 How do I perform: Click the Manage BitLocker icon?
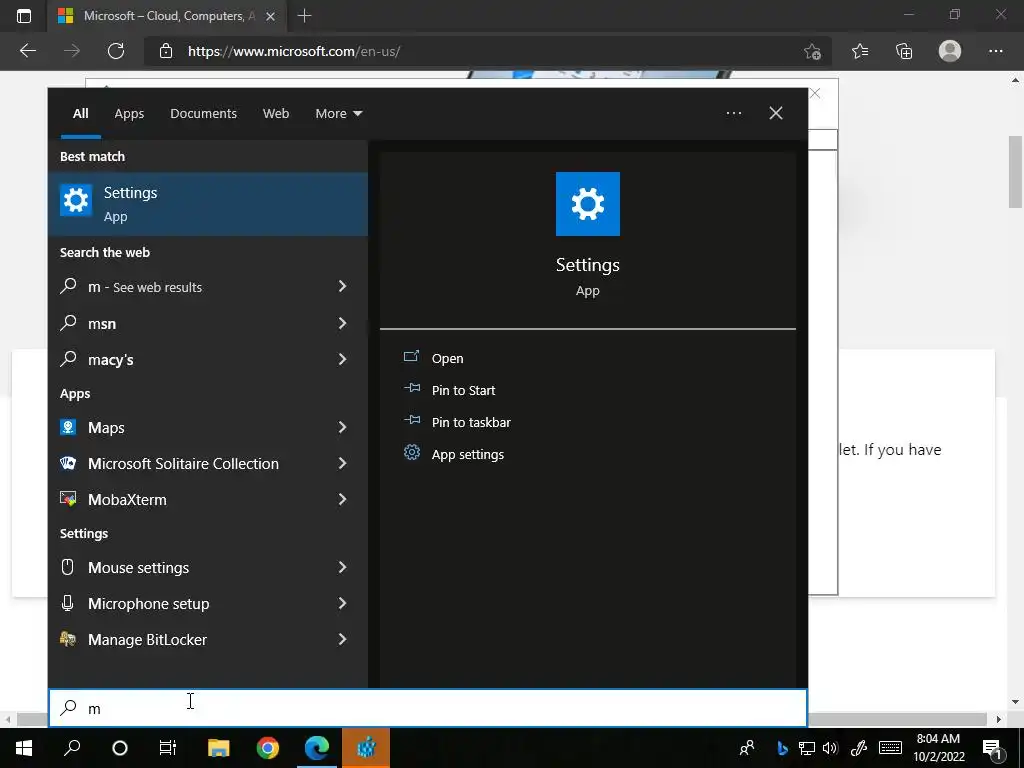click(x=68, y=639)
